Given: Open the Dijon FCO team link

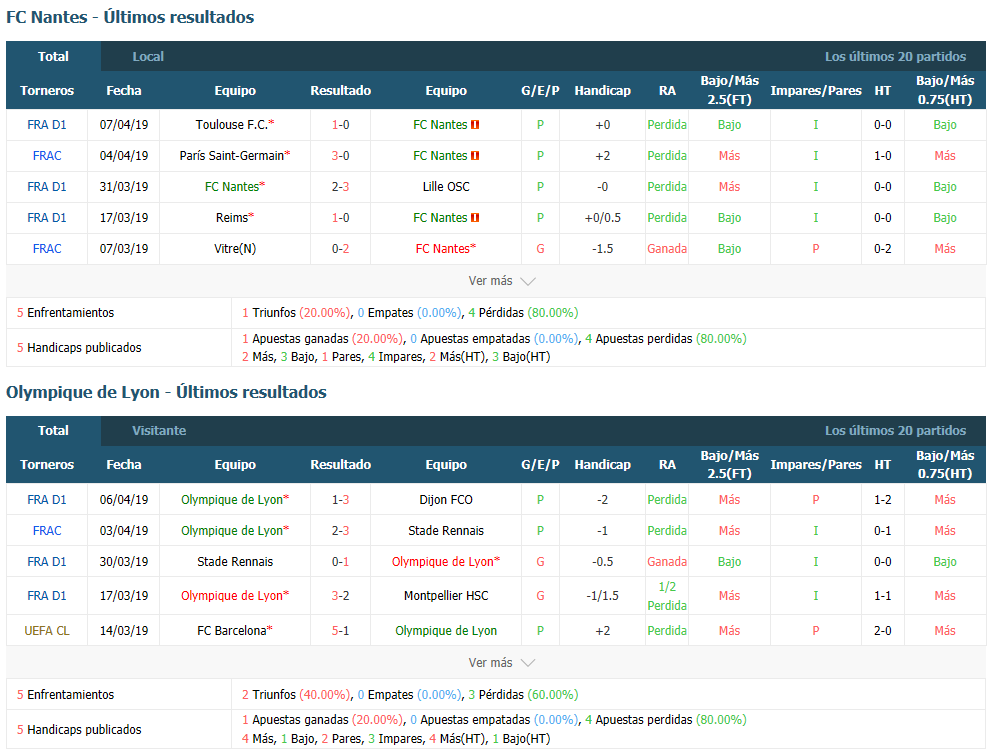Looking at the screenshot, I should (446, 500).
